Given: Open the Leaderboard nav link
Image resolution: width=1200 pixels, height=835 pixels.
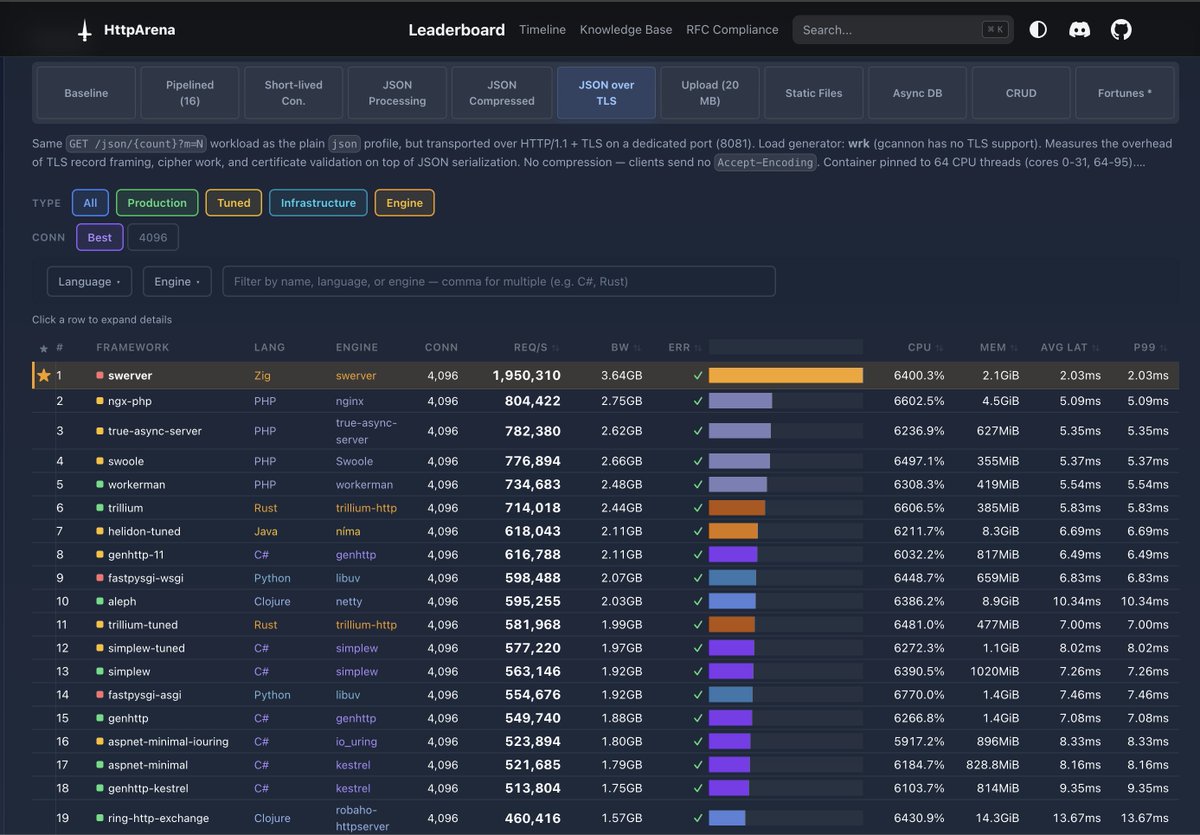Looking at the screenshot, I should pyautogui.click(x=457, y=30).
